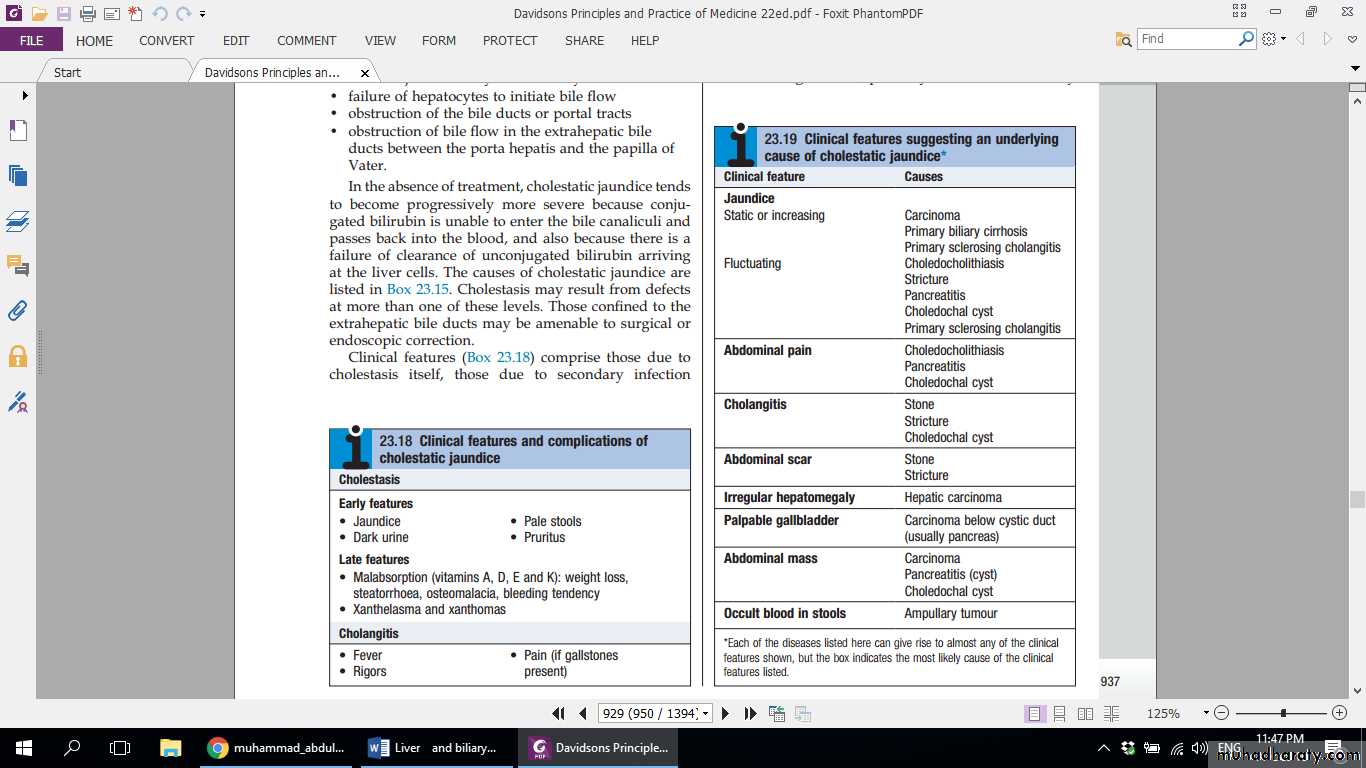
Task: Enable single page view mode
Action: tap(1034, 713)
